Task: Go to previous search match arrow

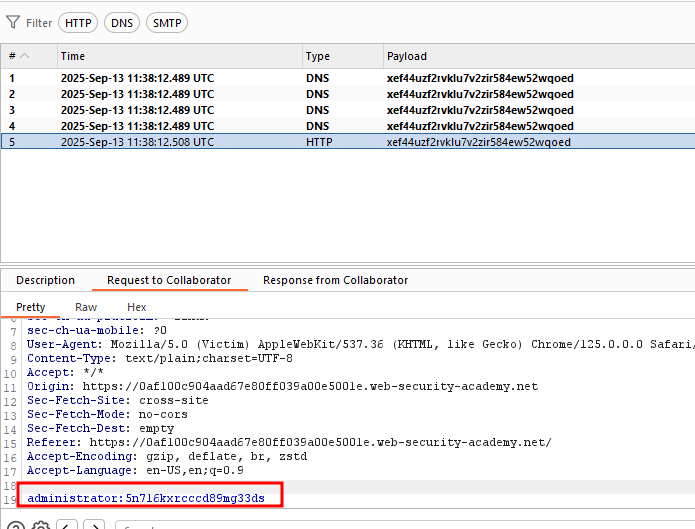Action: point(67,525)
